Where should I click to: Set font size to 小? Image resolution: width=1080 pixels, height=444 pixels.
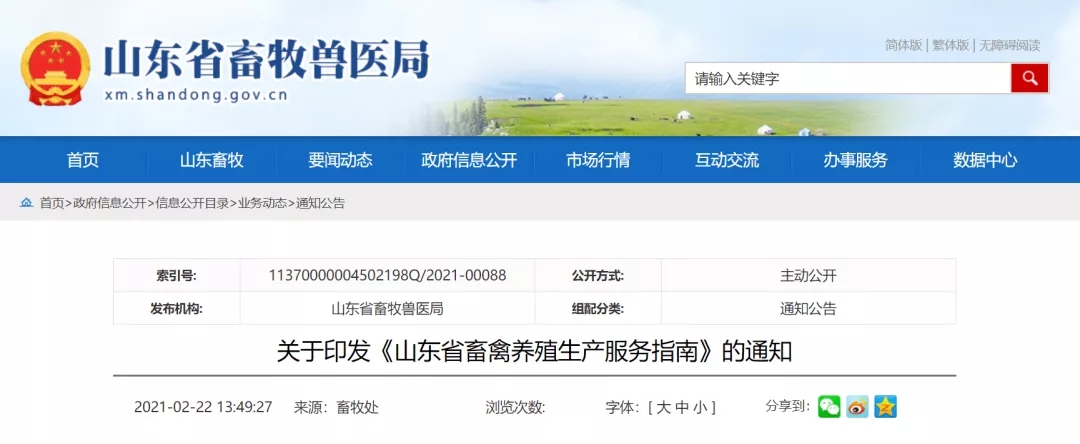click(700, 408)
